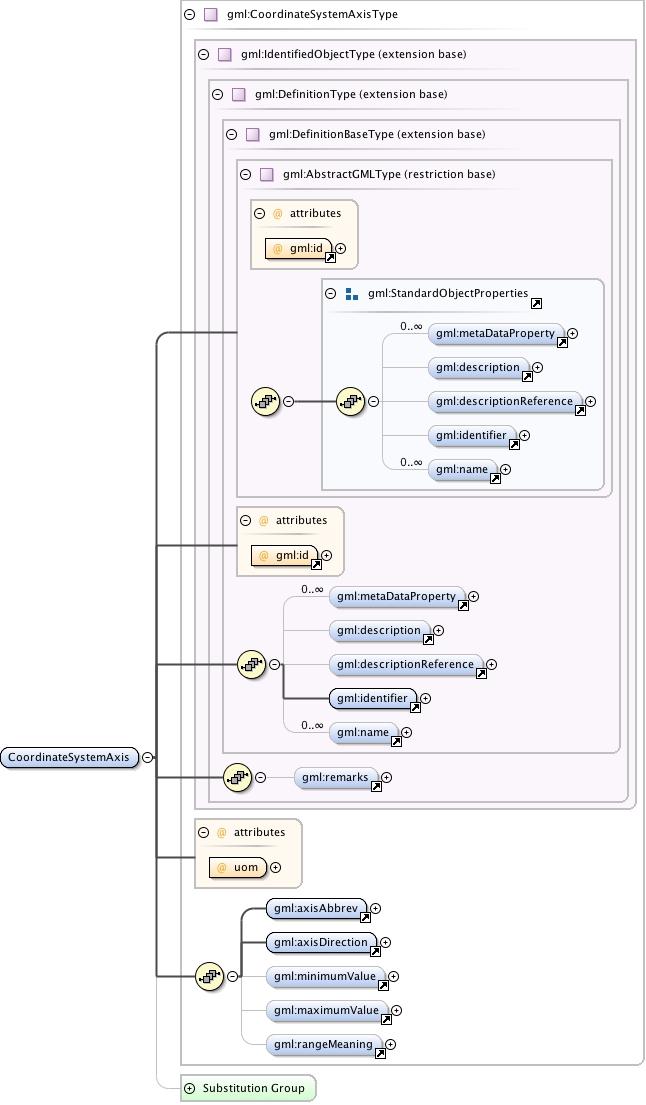Click sequence icon for DefinitionBaseType elements
Image resolution: width=646 pixels, height=1105 pixels.
click(x=251, y=664)
